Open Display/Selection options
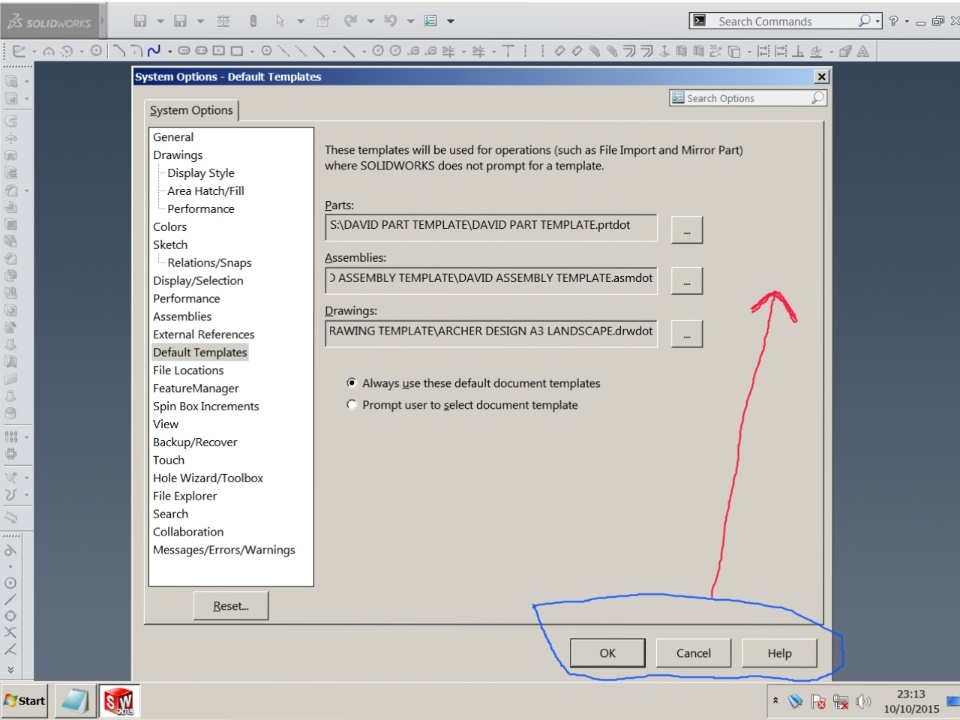 (198, 280)
